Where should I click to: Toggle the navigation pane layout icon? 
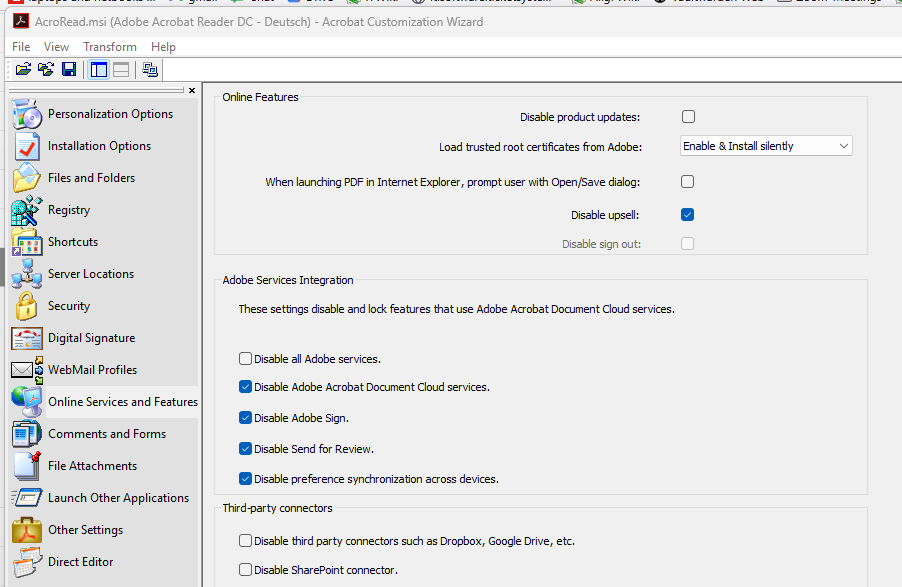coord(99,69)
